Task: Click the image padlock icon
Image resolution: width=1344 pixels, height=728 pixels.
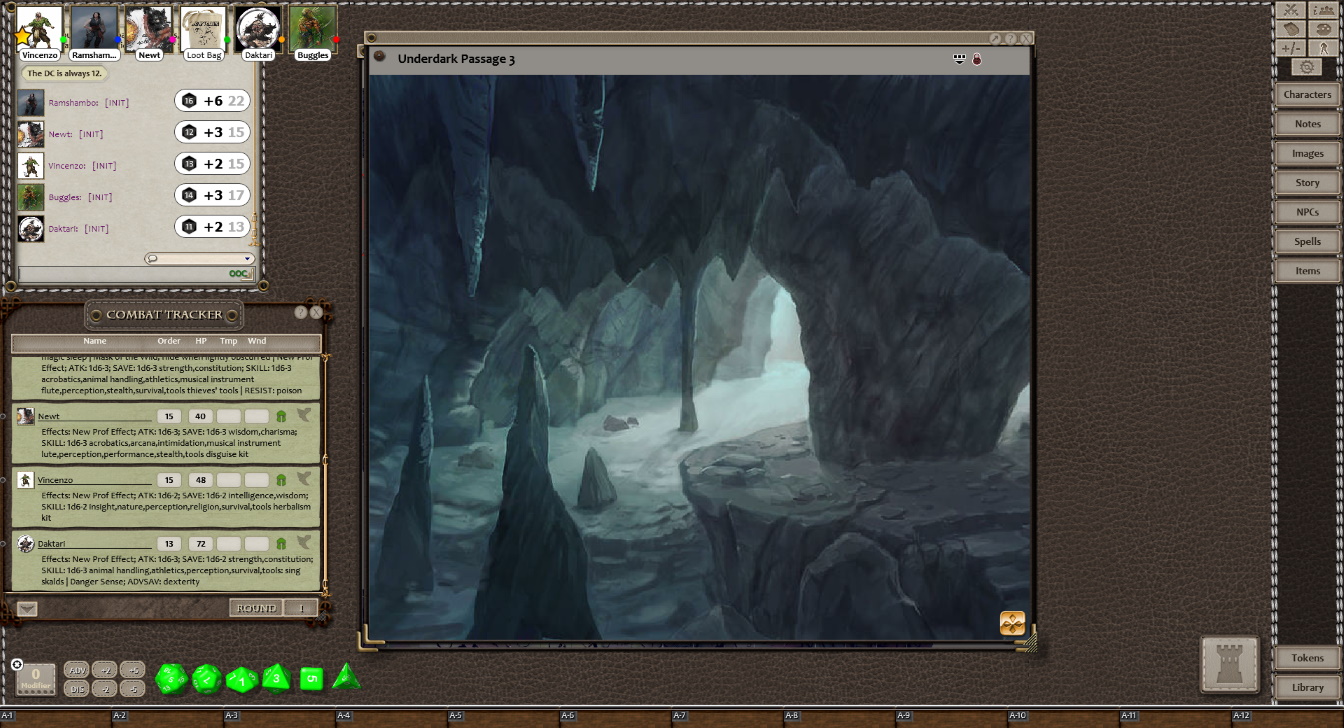Action: pyautogui.click(x=977, y=59)
